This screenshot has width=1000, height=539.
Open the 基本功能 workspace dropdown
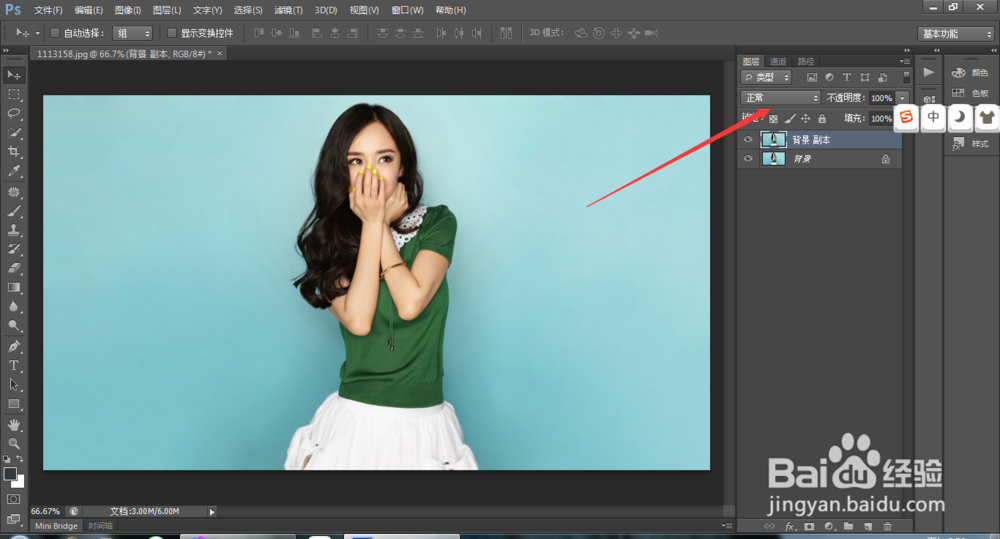click(x=957, y=34)
